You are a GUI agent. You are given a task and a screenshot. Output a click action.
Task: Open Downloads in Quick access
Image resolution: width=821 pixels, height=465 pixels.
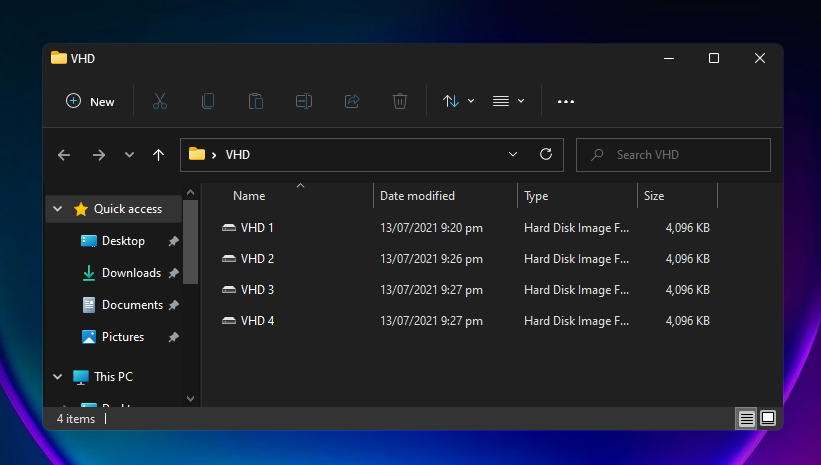(131, 273)
